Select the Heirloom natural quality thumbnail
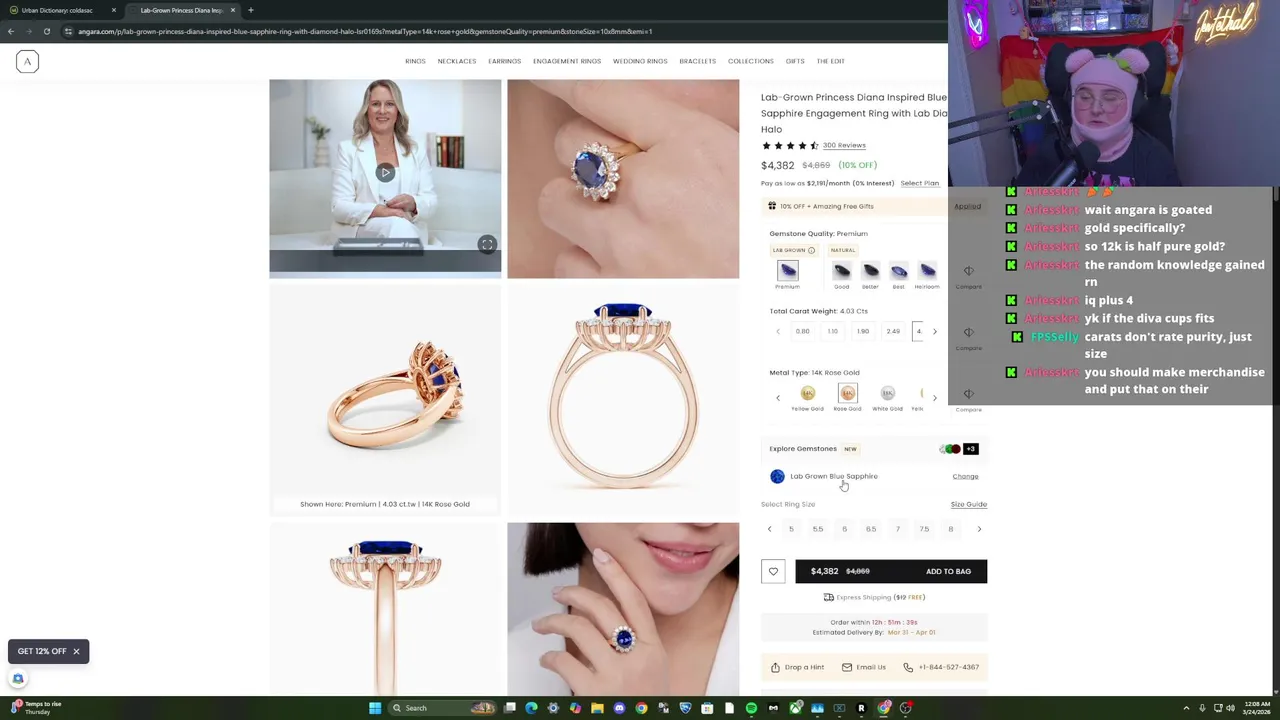The height and width of the screenshot is (720, 1280). [x=927, y=271]
